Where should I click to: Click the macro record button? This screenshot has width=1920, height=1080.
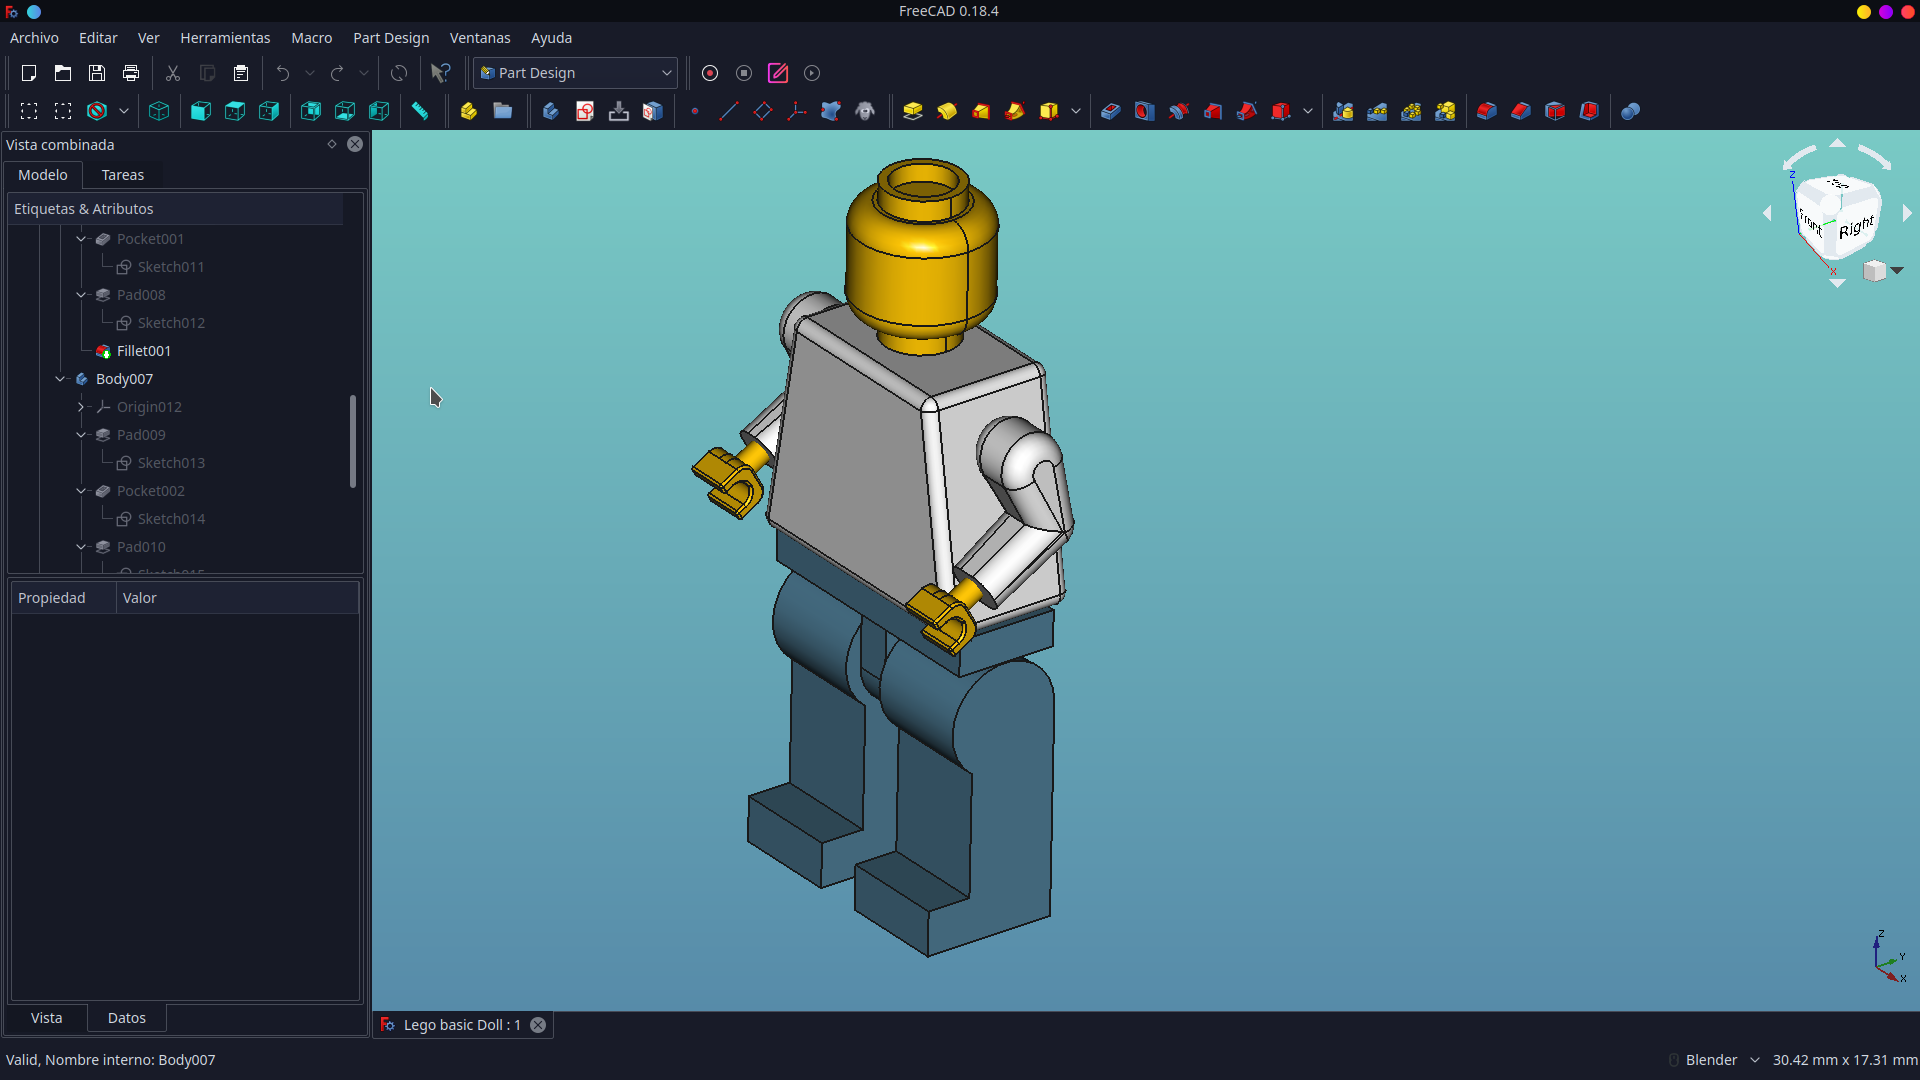(x=710, y=73)
